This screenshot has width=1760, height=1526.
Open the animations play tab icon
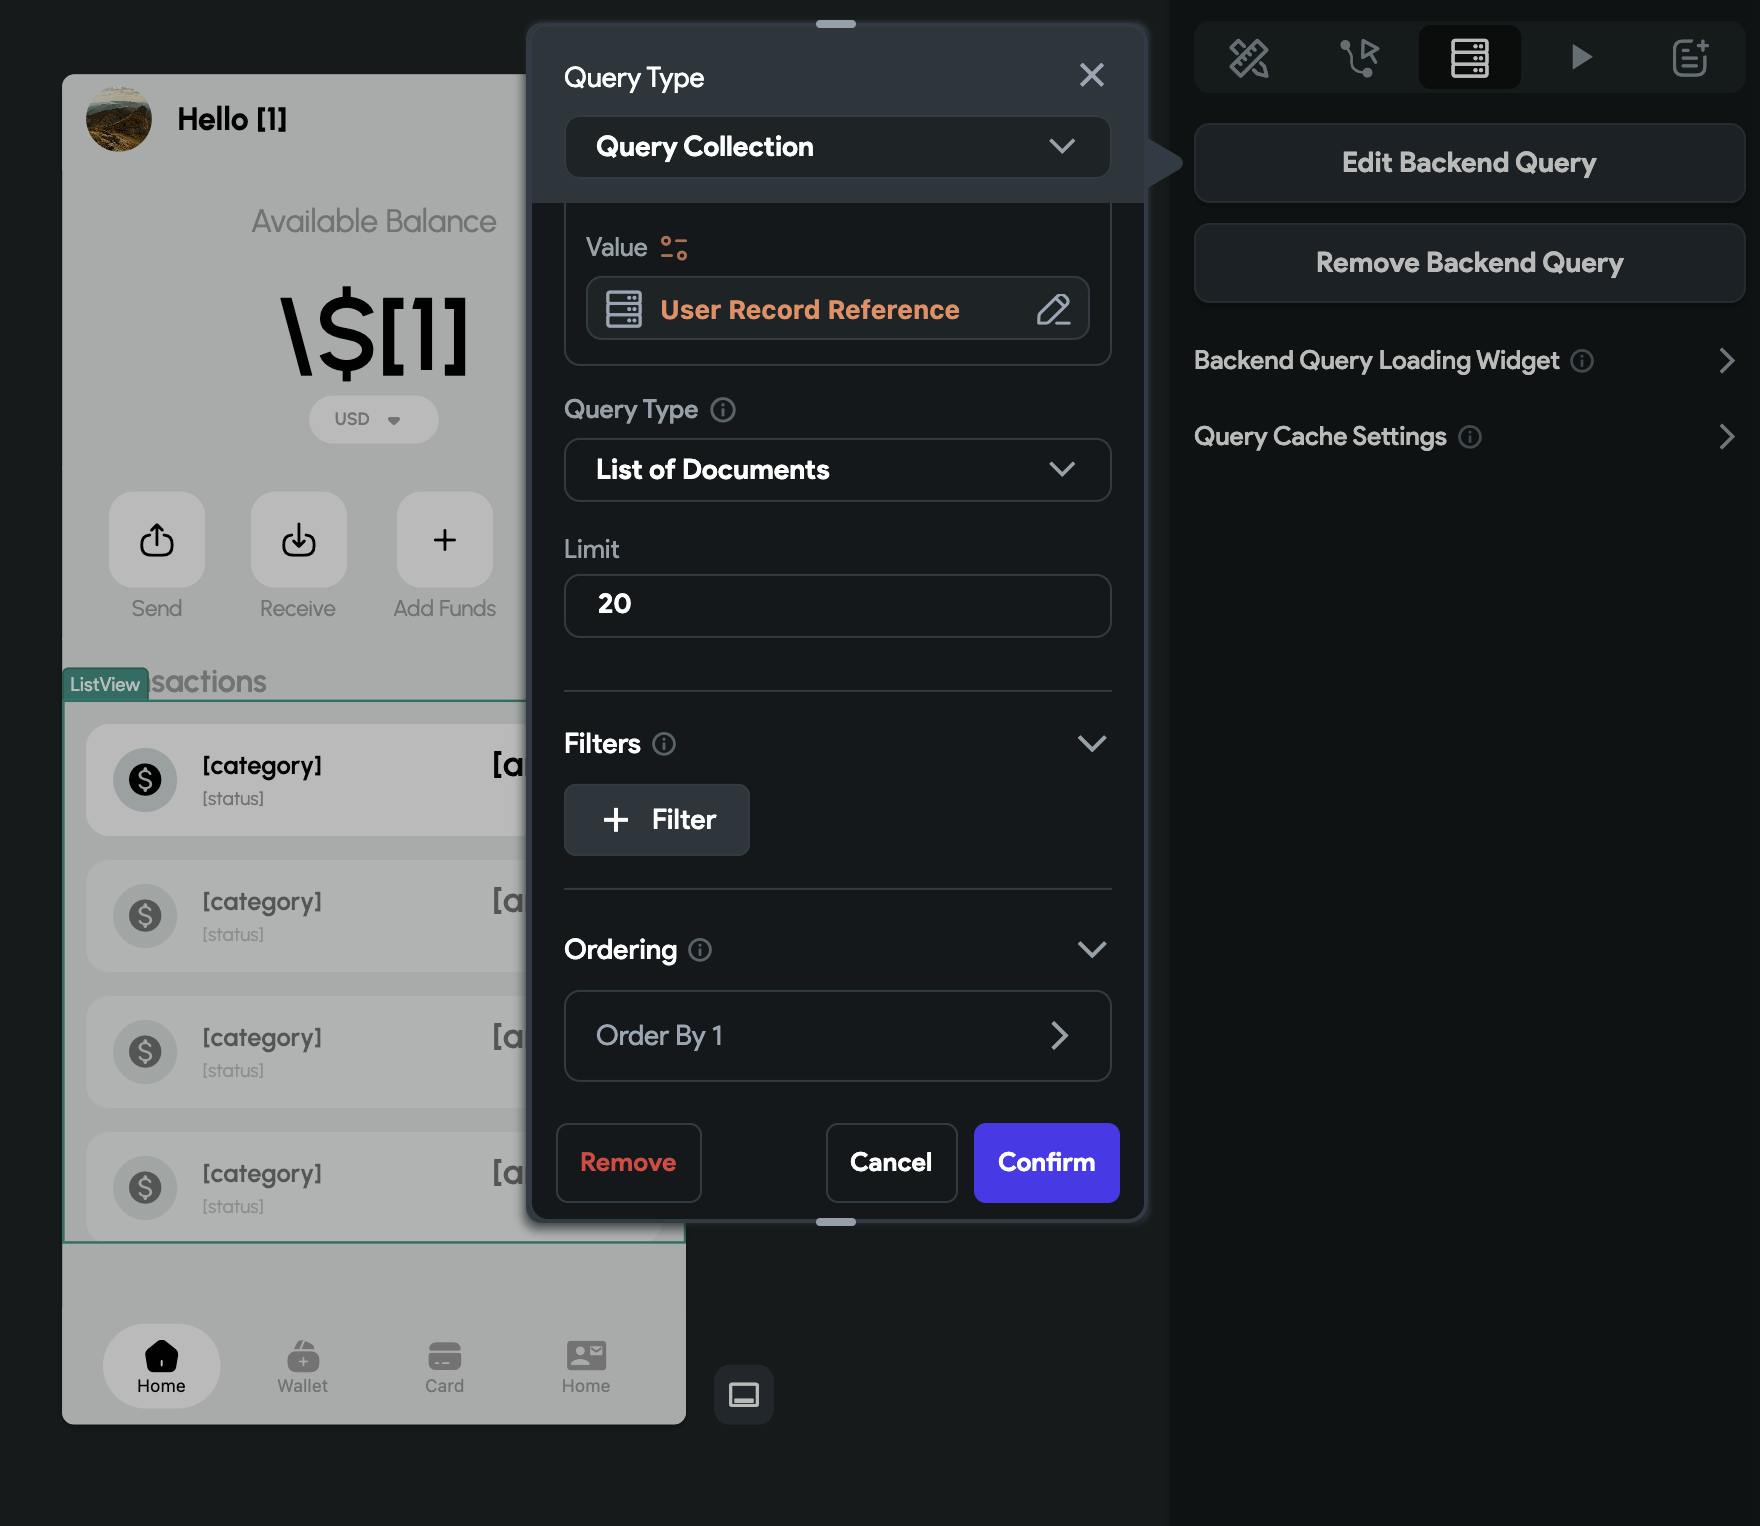pos(1581,57)
